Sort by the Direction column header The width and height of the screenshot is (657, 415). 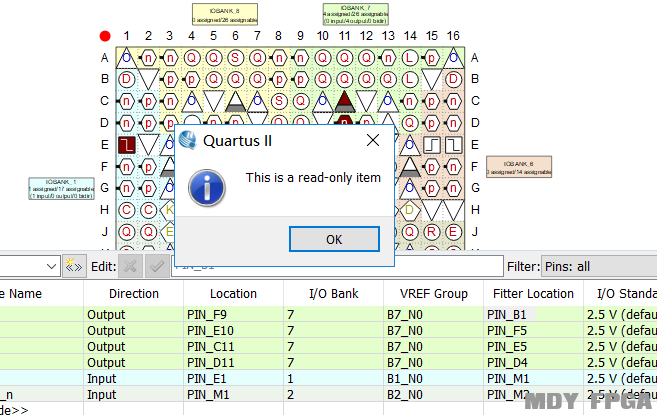click(x=133, y=294)
